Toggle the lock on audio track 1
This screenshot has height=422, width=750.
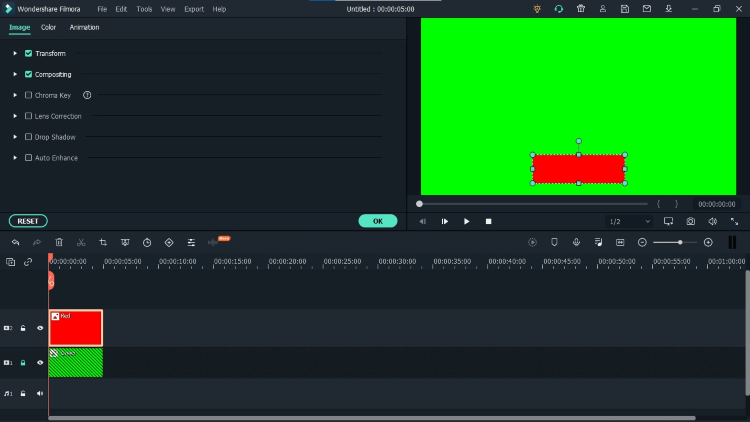coord(23,393)
